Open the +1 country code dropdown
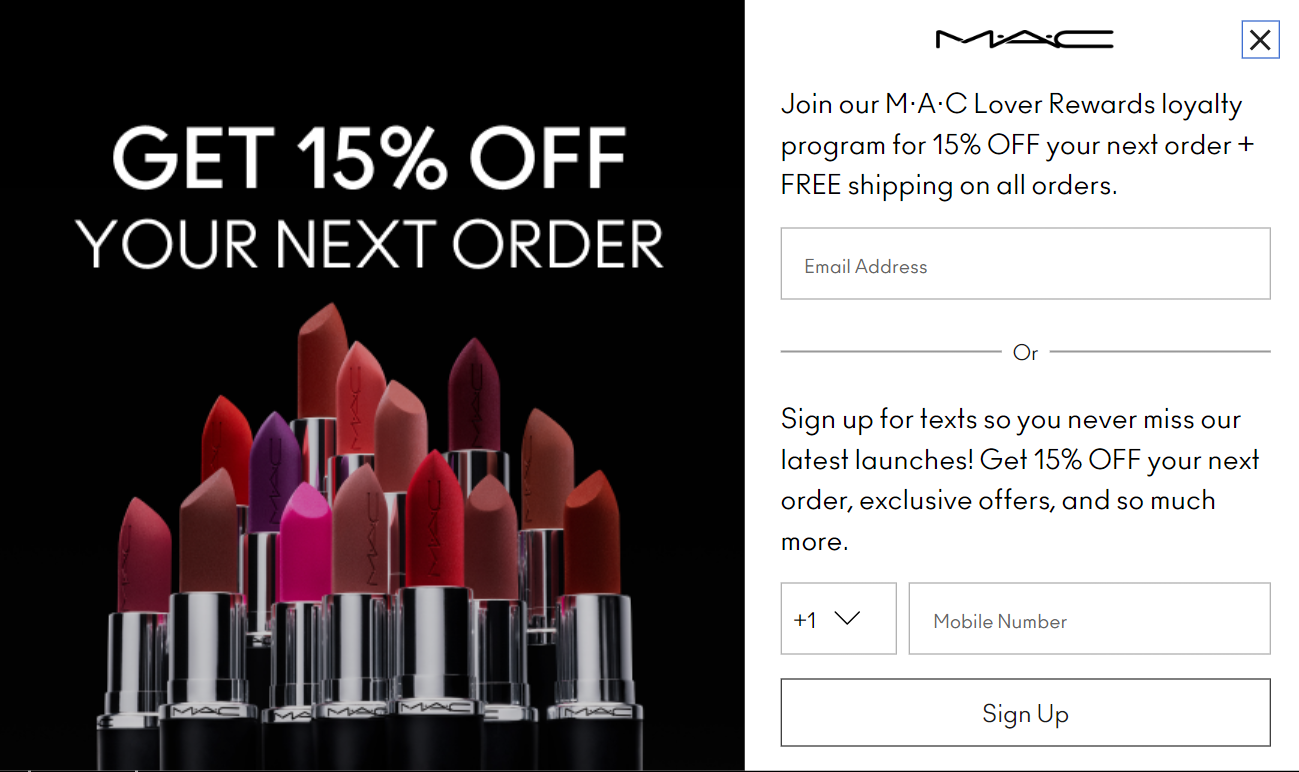The image size is (1299, 772). [838, 619]
